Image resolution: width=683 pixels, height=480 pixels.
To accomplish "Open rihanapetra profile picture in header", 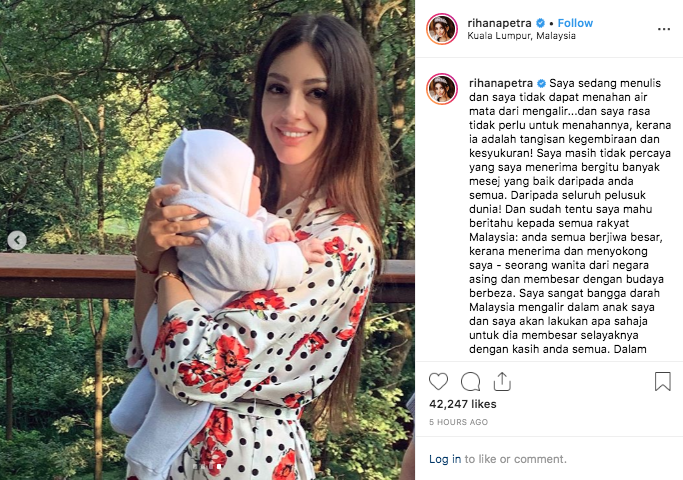I will (442, 29).
